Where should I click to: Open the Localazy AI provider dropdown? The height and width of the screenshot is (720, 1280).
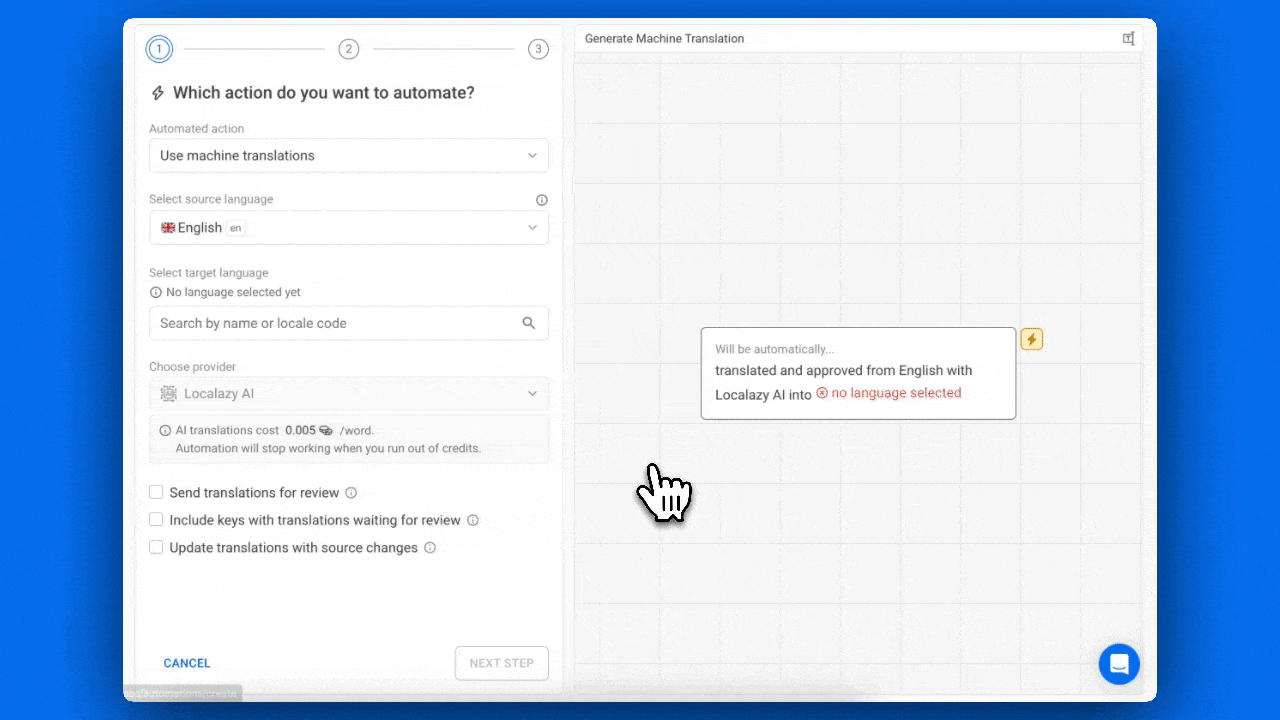[348, 394]
